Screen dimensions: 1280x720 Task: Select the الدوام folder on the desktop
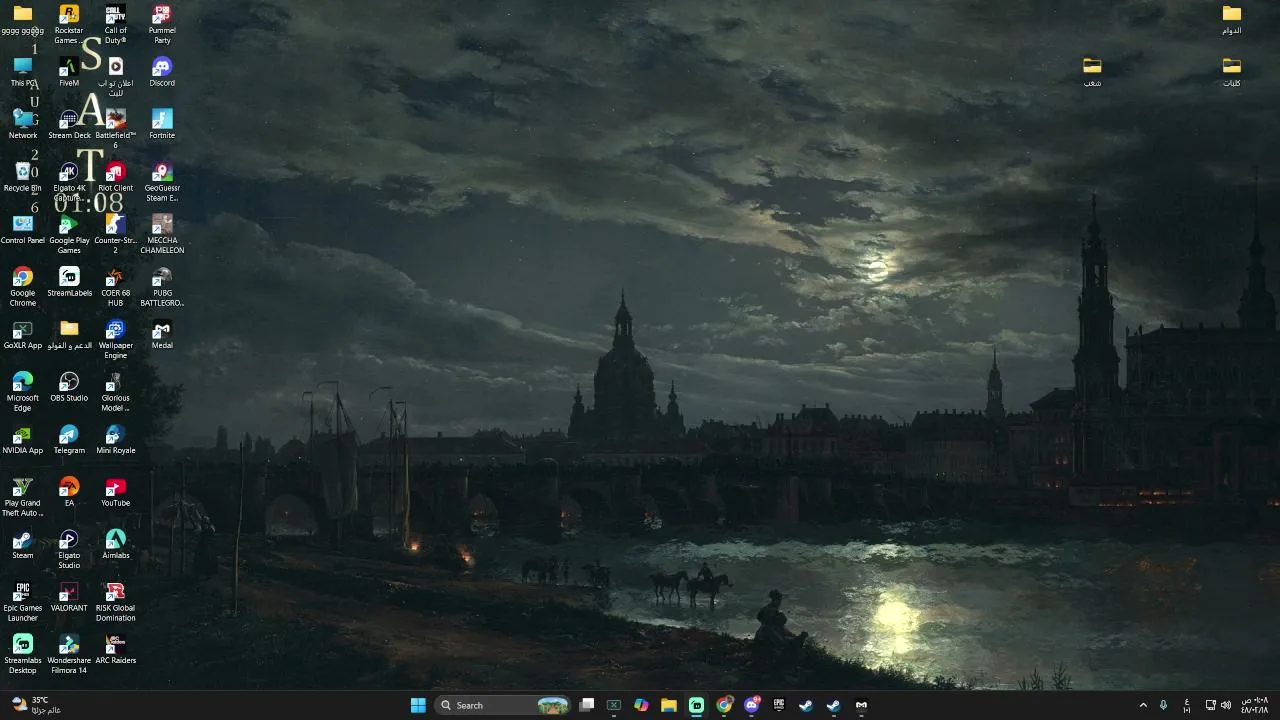(x=1232, y=20)
